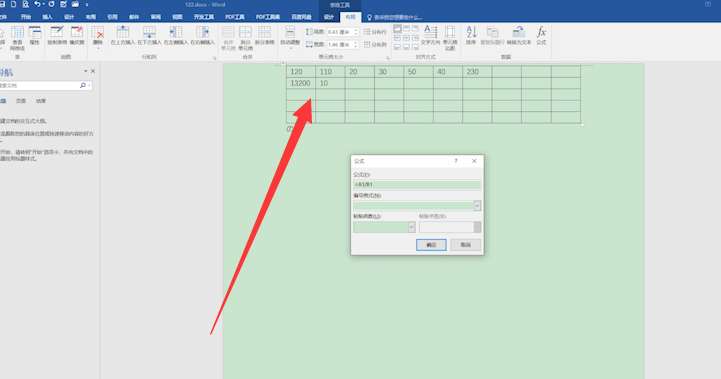This screenshot has height=379, width=721.
Task: Click the Convert to Text icon
Action: (519, 35)
